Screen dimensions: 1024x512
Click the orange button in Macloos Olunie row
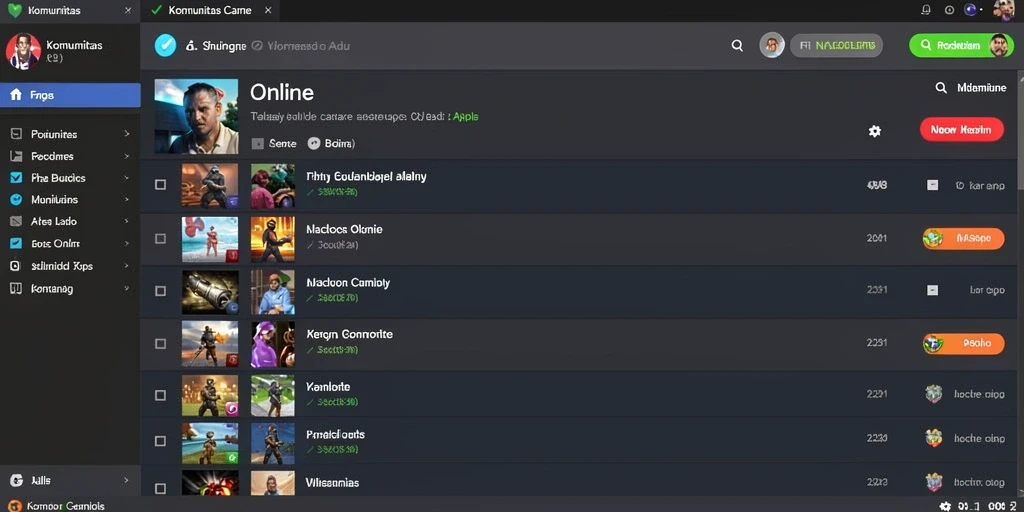963,238
